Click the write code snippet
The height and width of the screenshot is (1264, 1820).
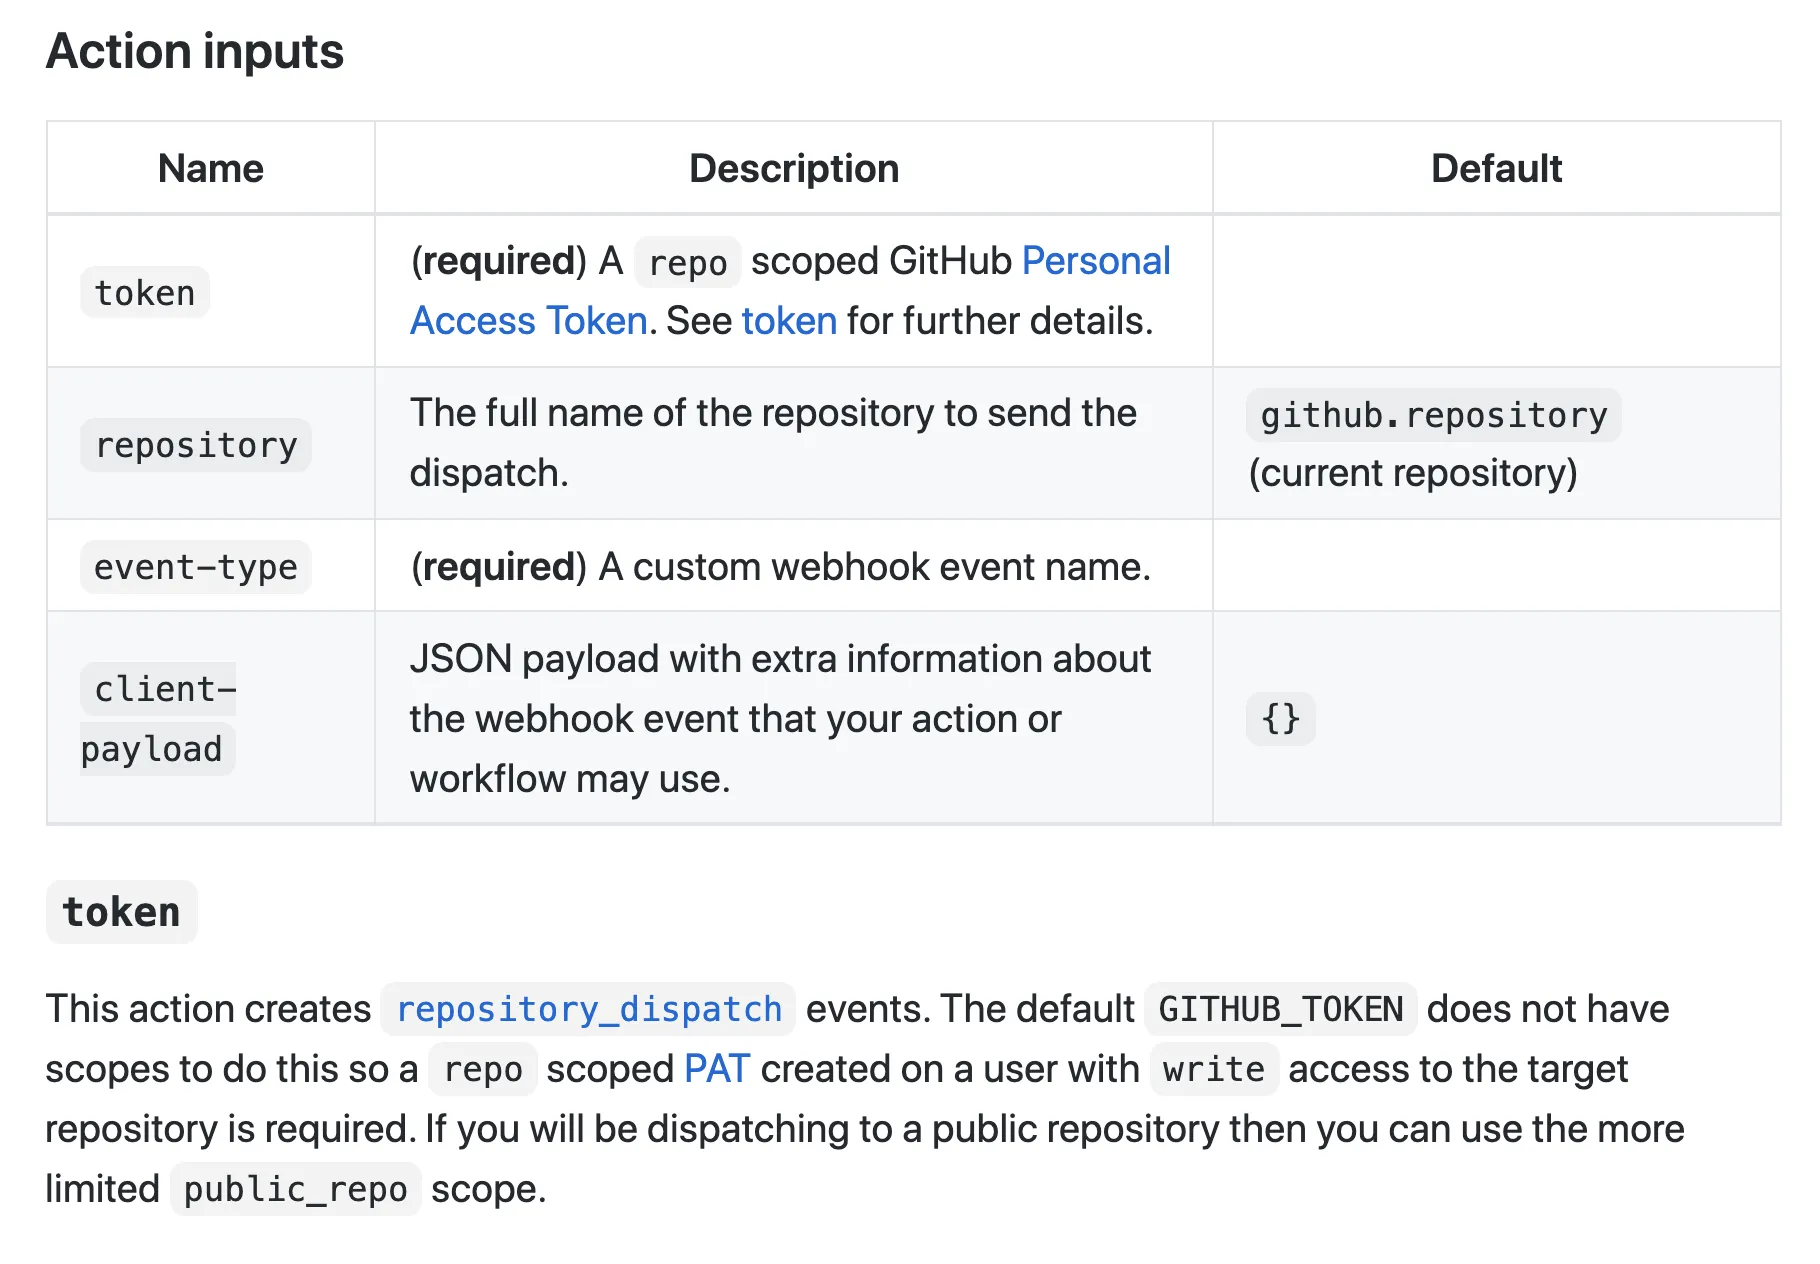[1214, 1069]
